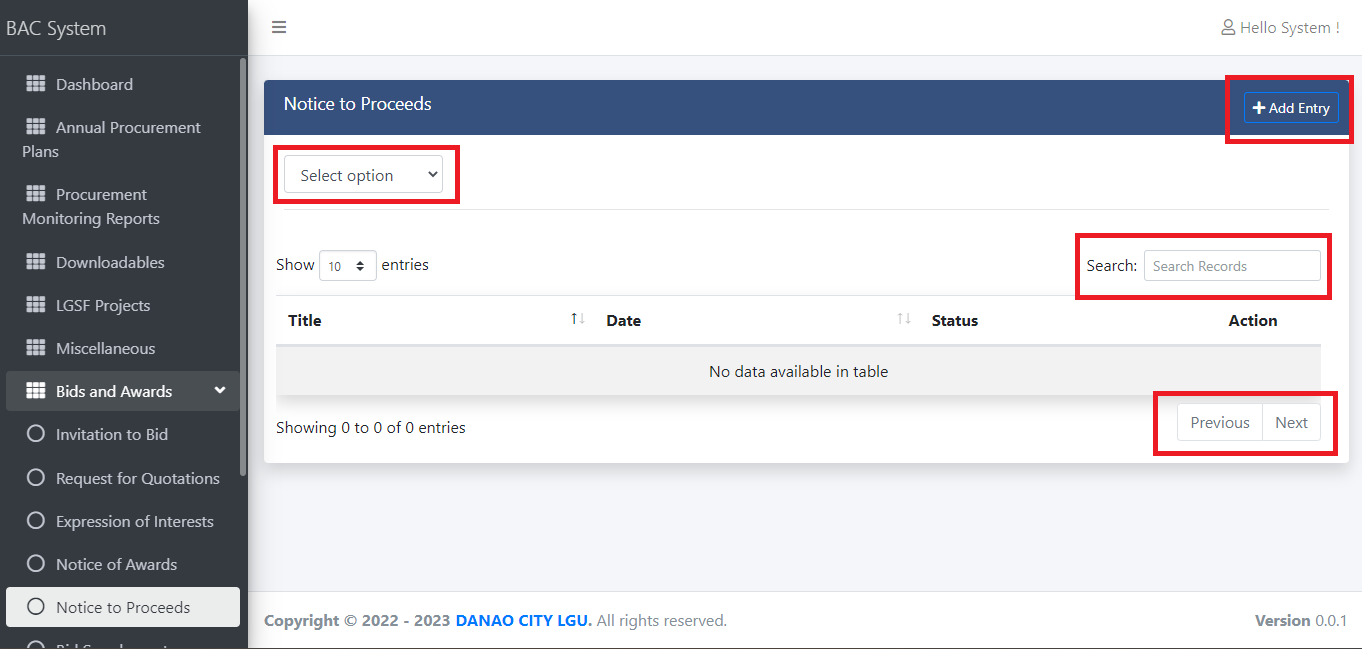Screen dimensions: 1362x649
Task: Click the Action column header
Action: coord(1253,320)
